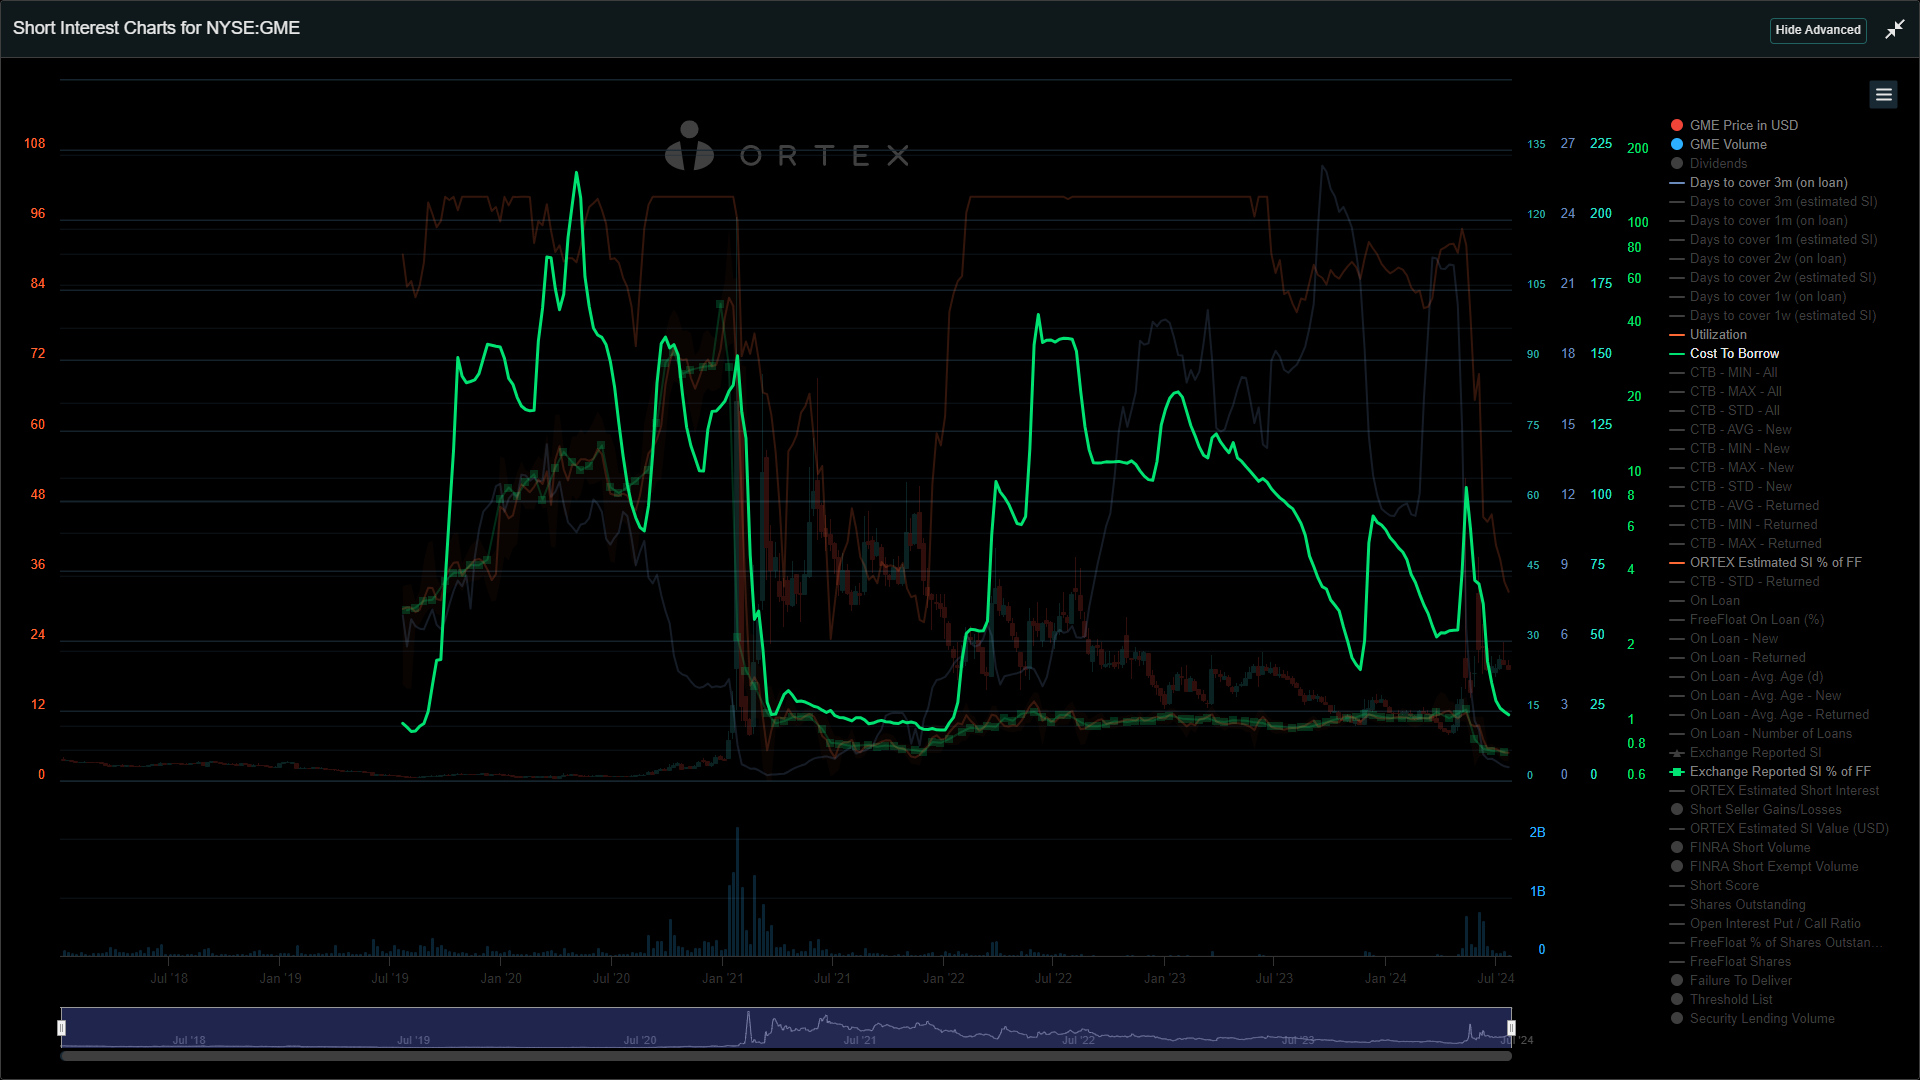The image size is (1920, 1080).
Task: Click Days to cover 3m (on loan)
Action: 1767,182
